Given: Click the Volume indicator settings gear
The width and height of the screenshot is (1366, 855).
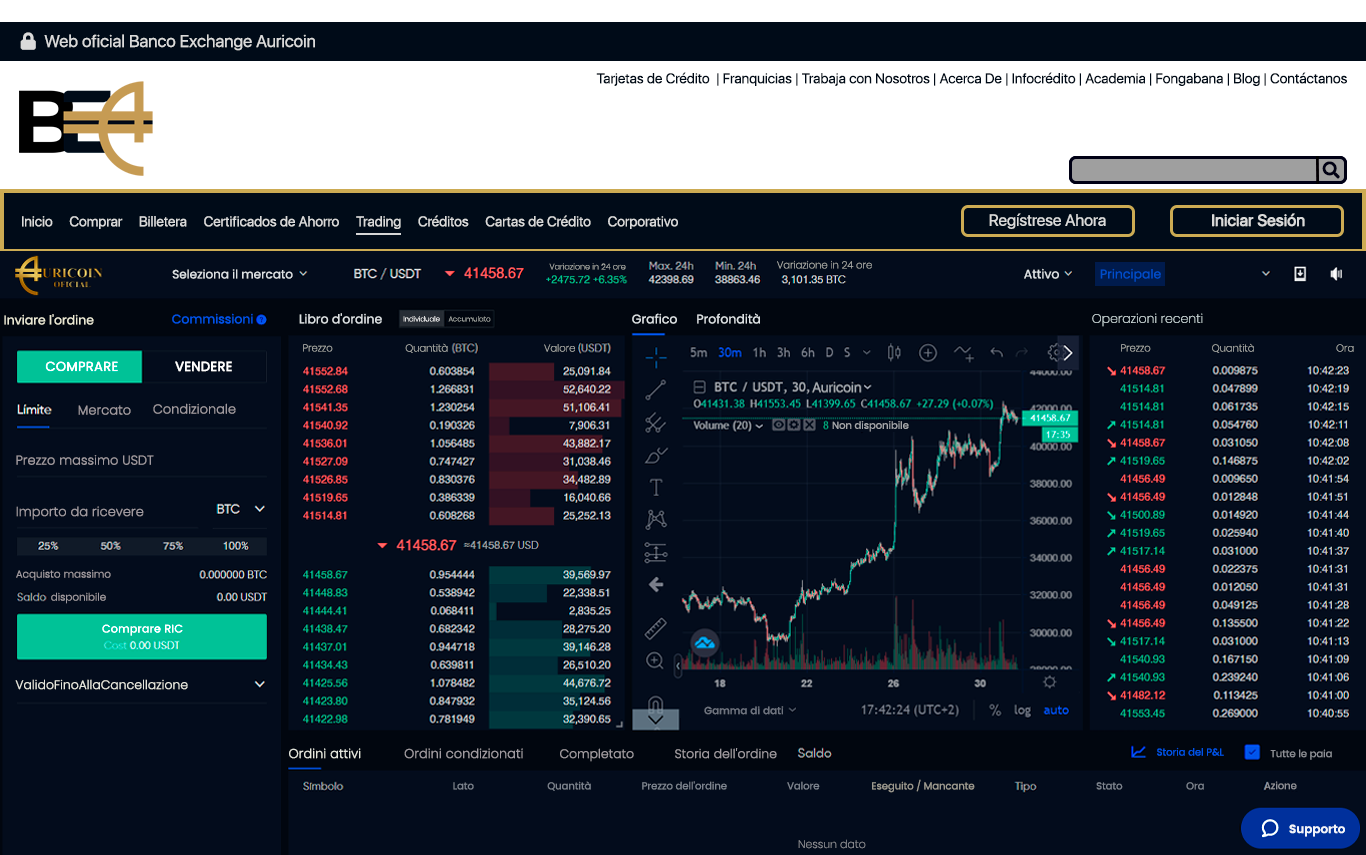Looking at the screenshot, I should pos(793,425).
